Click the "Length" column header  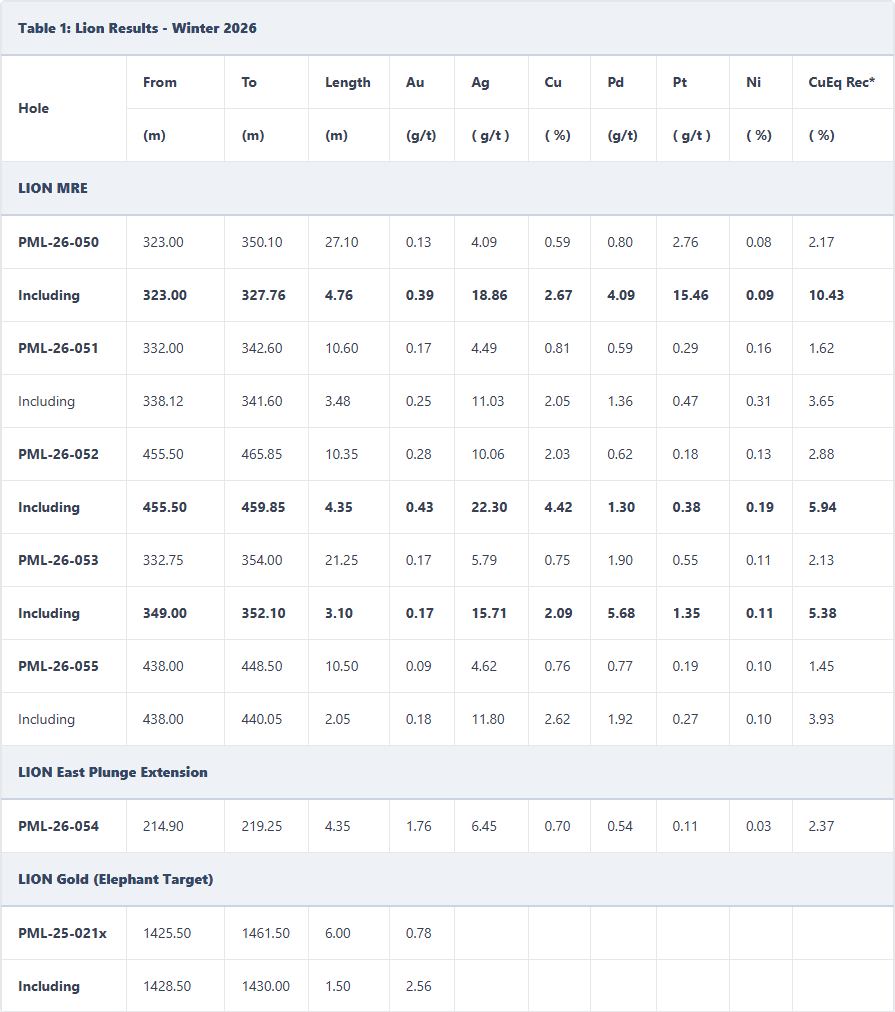click(x=347, y=82)
